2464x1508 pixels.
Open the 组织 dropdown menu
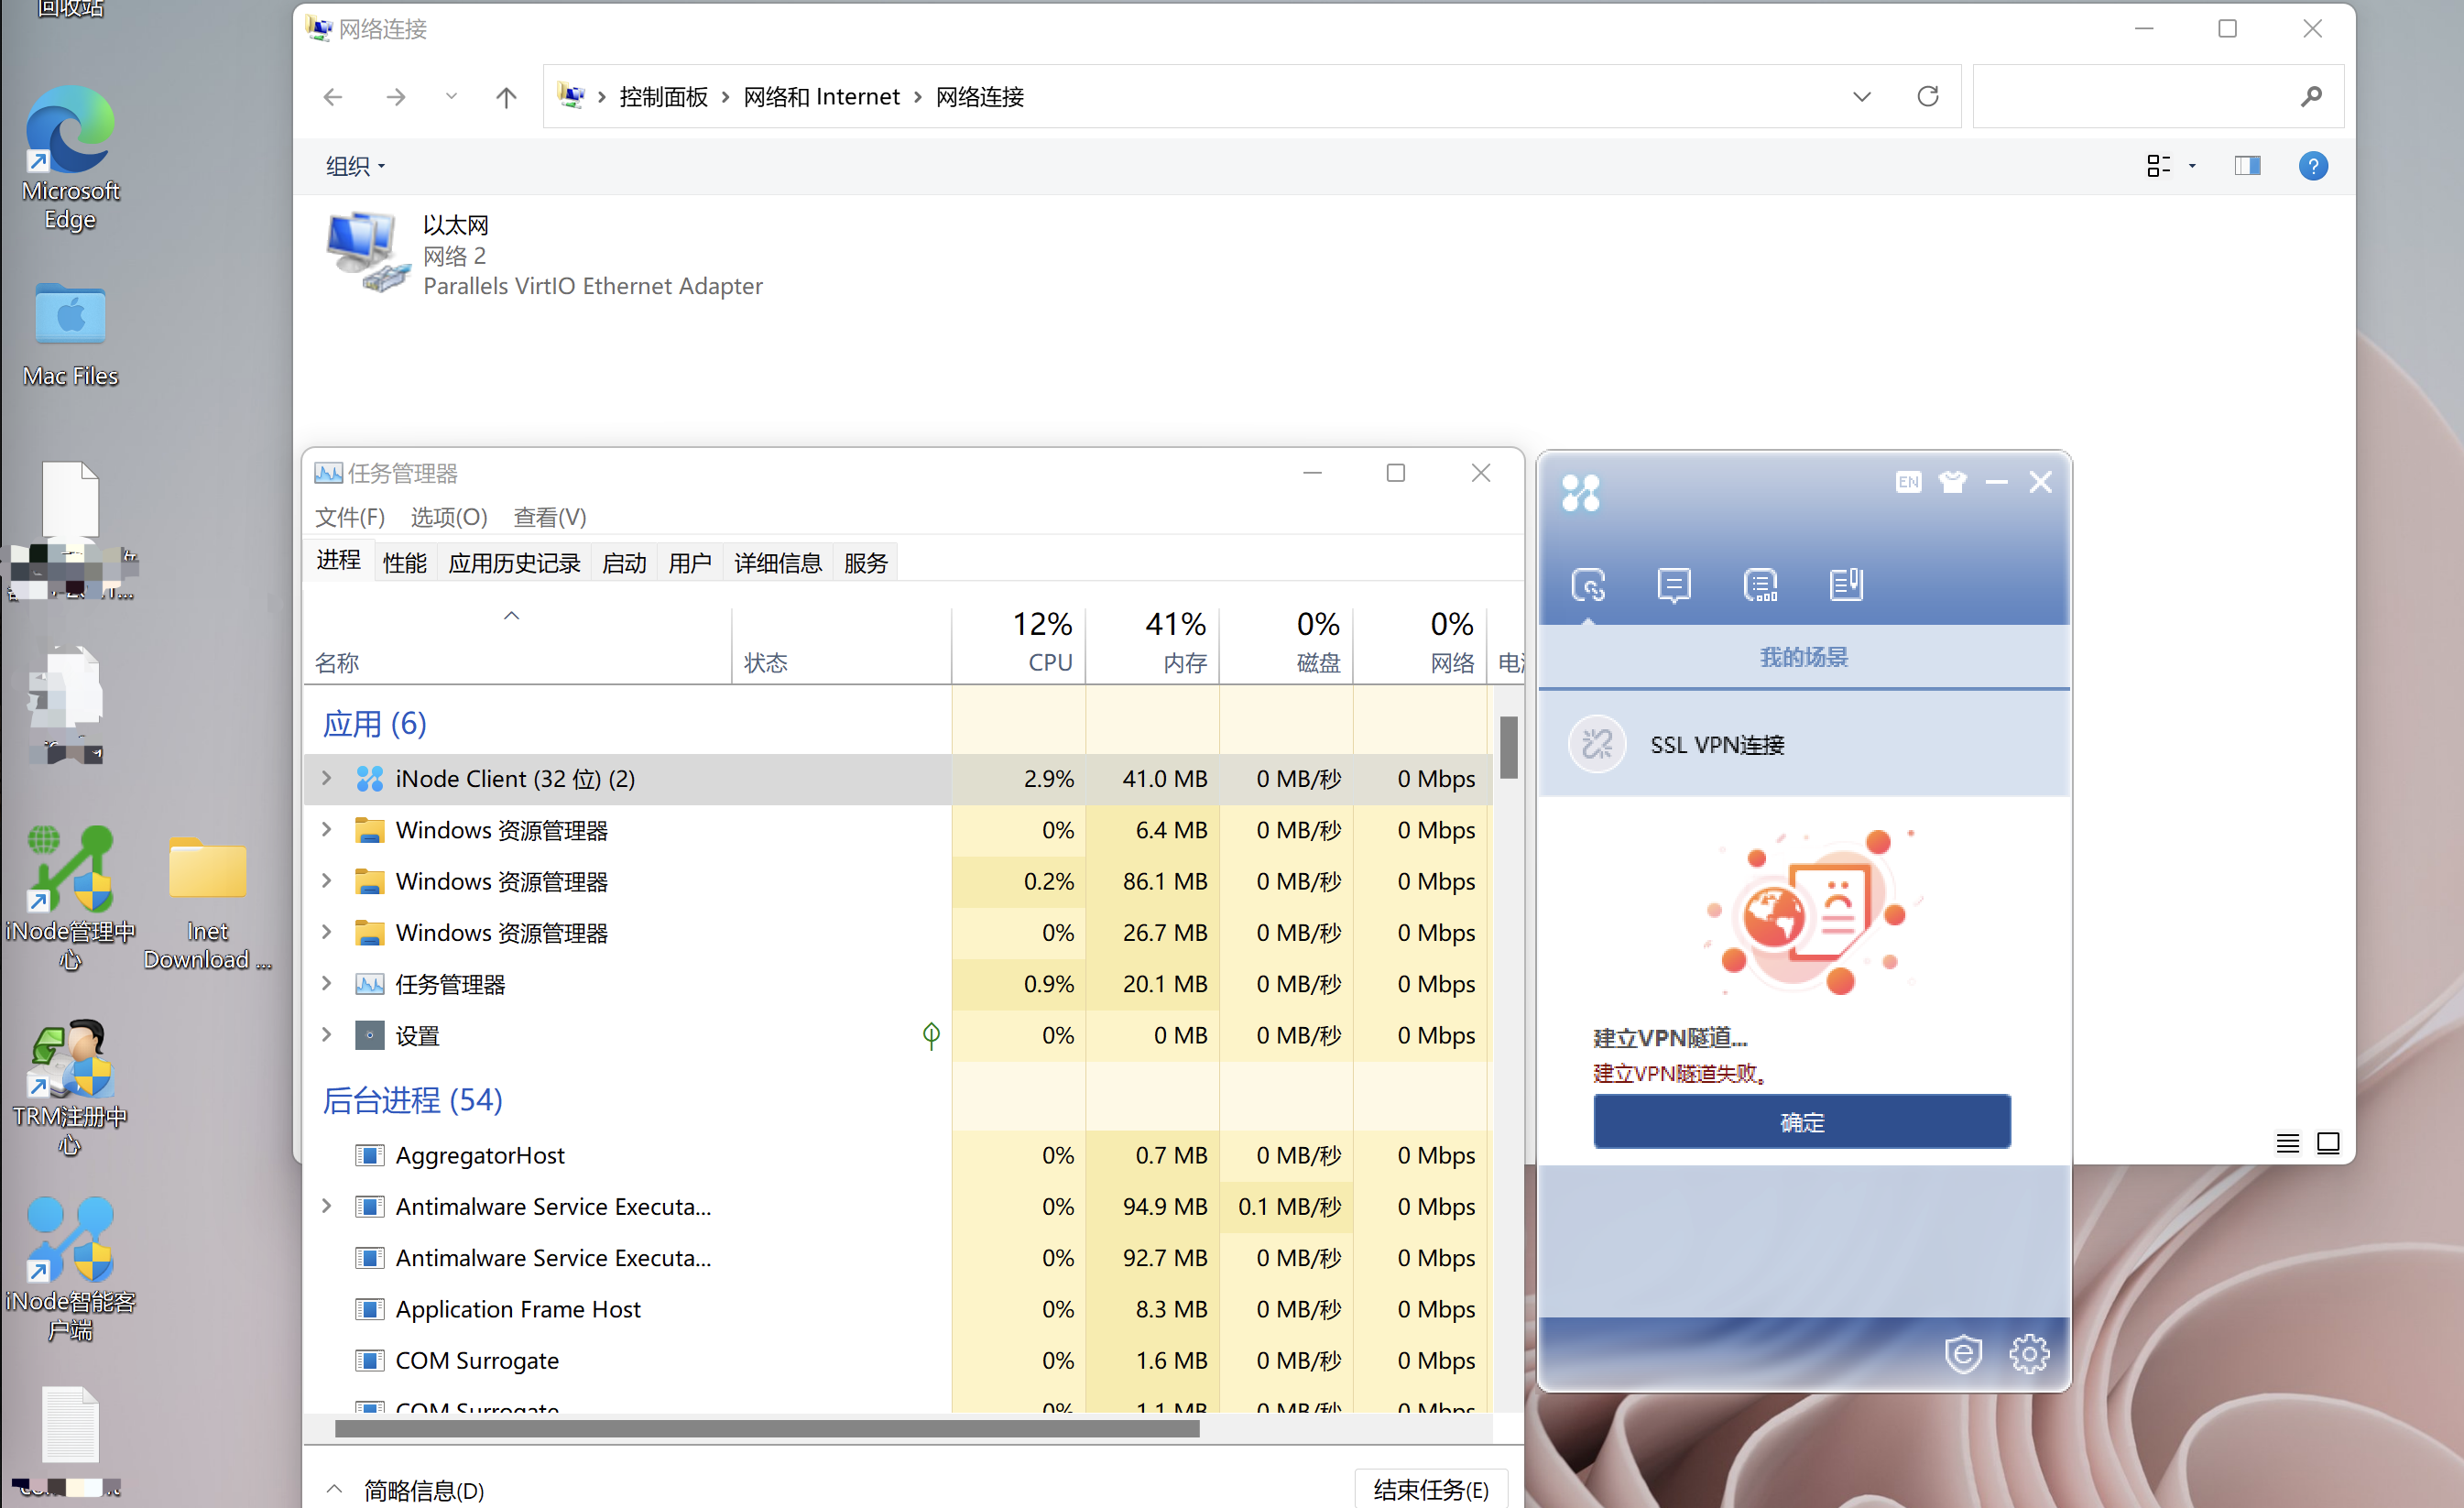click(x=355, y=166)
